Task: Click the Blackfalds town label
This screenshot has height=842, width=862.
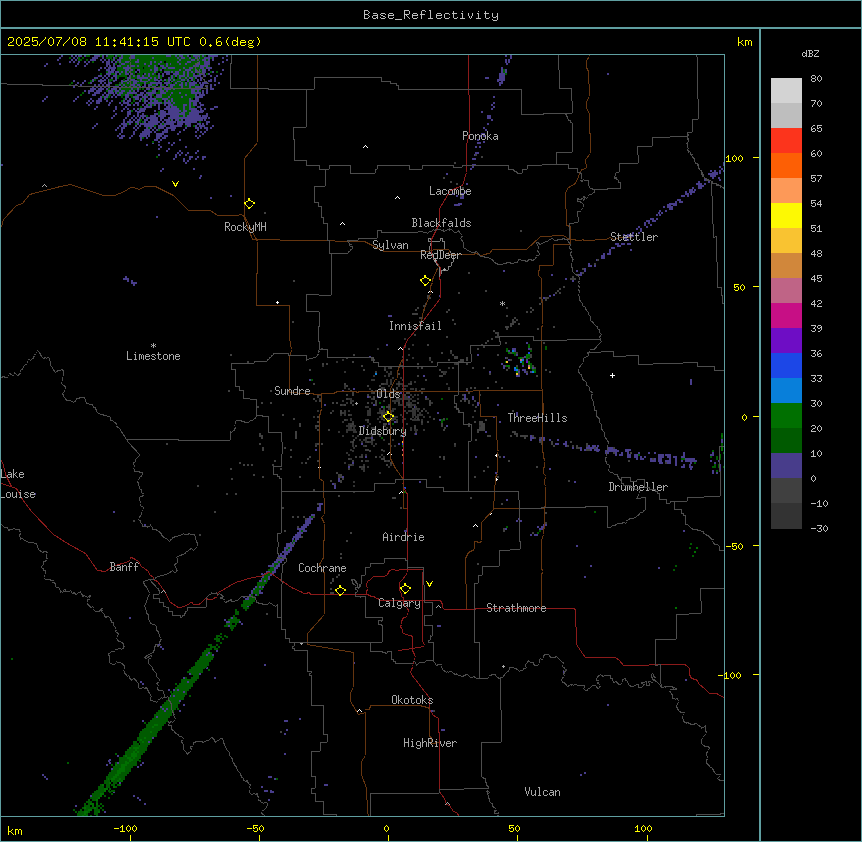Action: [x=441, y=223]
